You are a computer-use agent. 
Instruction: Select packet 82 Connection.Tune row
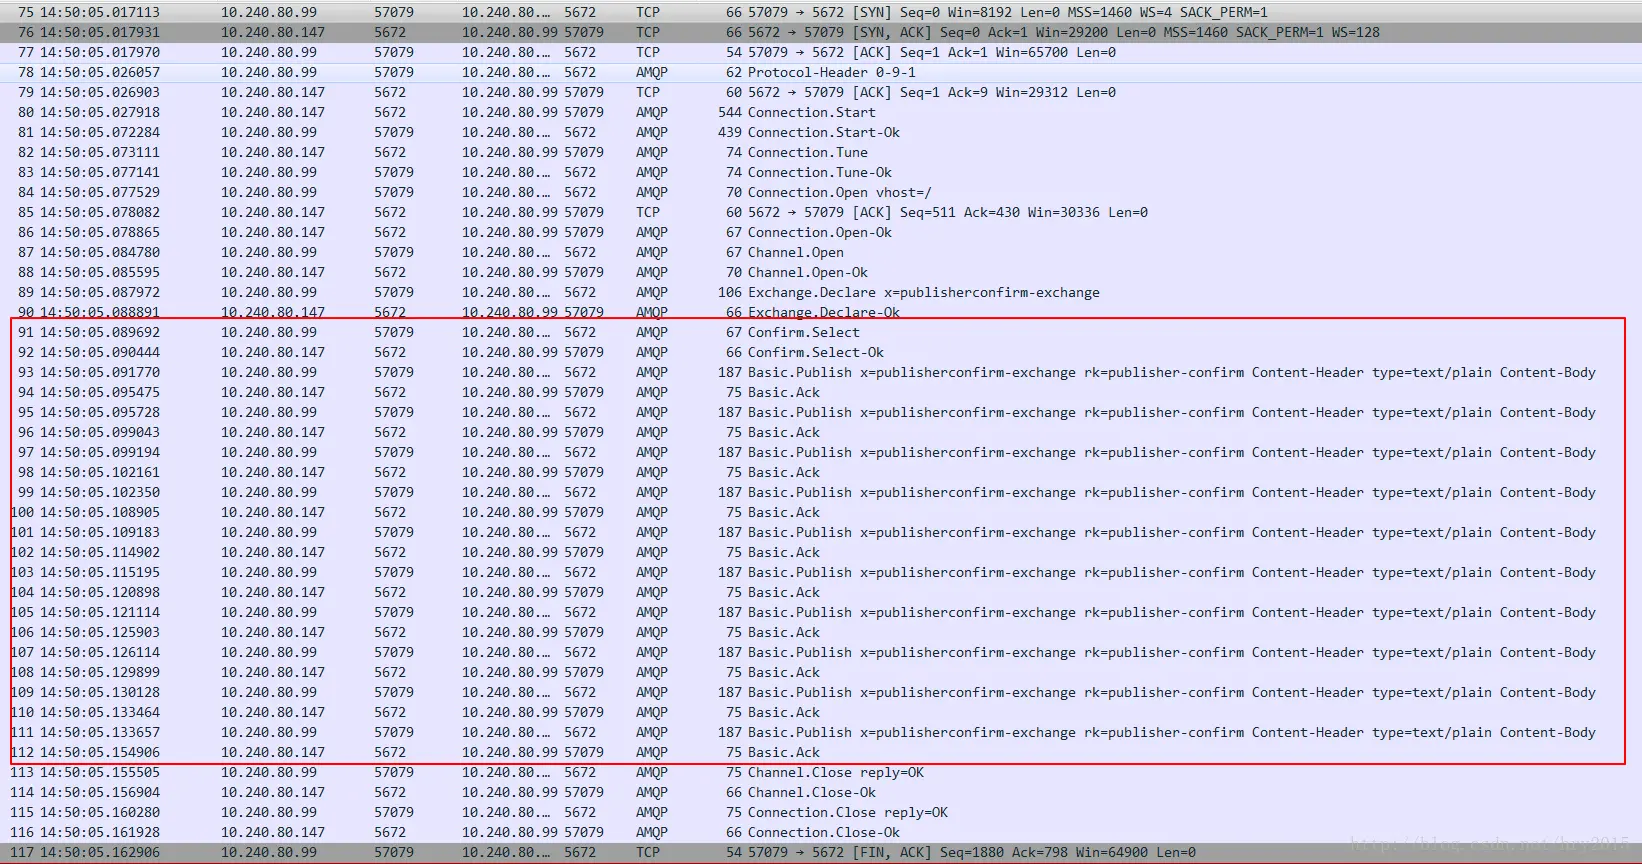point(821,152)
